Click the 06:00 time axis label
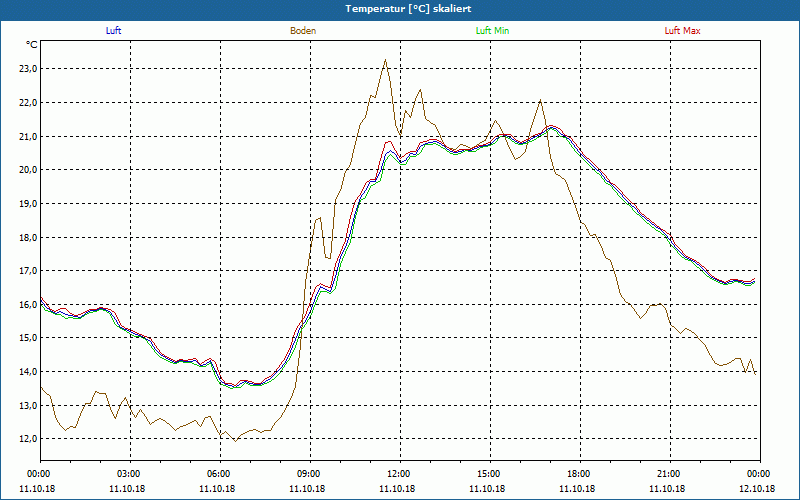The height and width of the screenshot is (500, 800). click(x=220, y=474)
